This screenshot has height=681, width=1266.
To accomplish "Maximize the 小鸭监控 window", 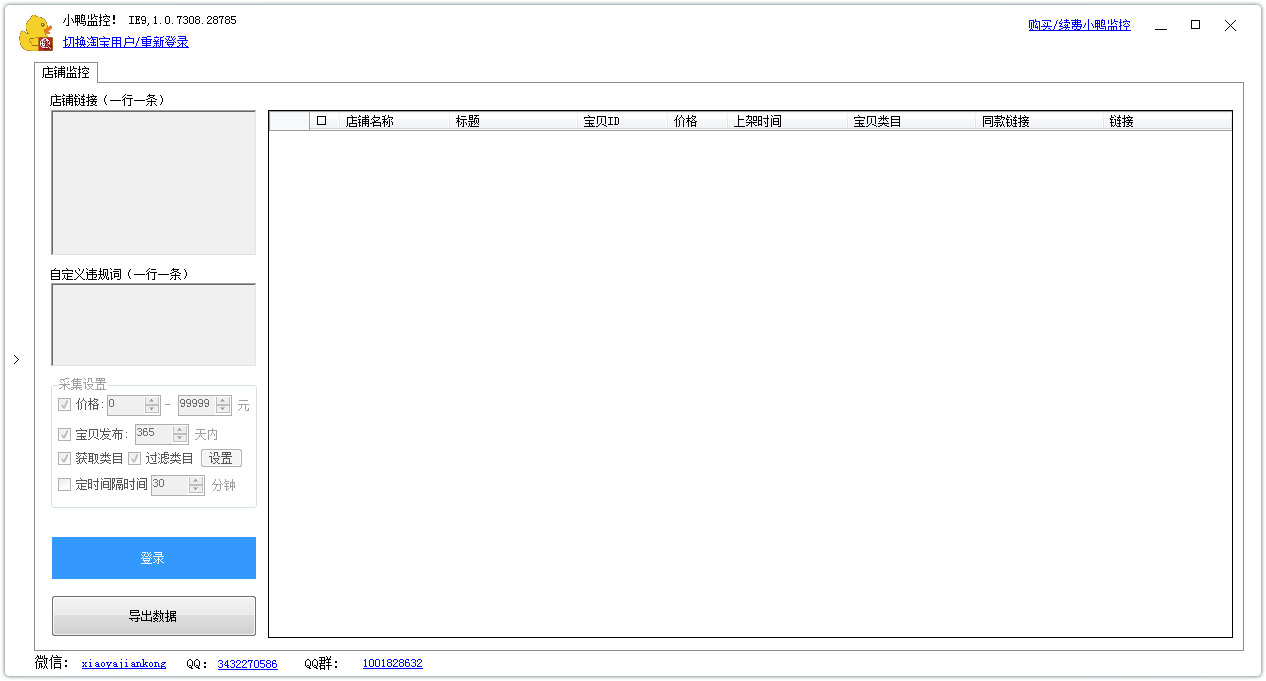I will click(1195, 26).
